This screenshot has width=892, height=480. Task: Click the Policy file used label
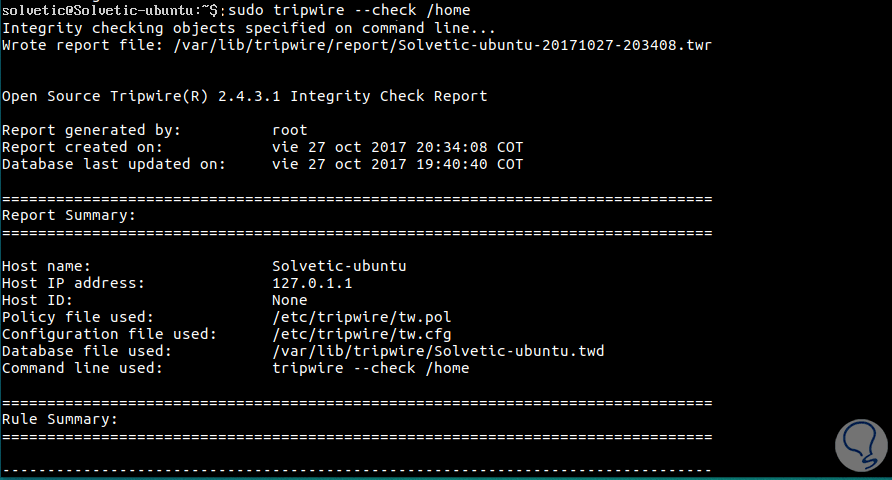coord(77,317)
